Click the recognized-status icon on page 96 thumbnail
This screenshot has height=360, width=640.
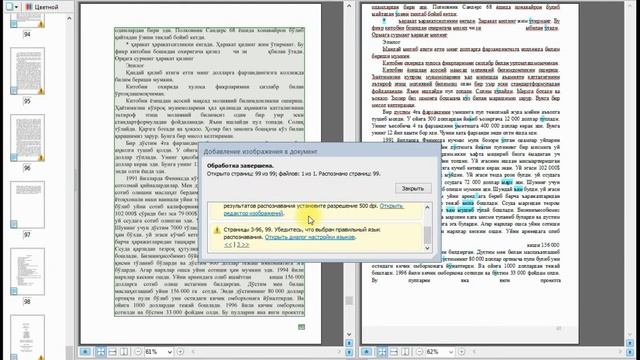pos(14,157)
